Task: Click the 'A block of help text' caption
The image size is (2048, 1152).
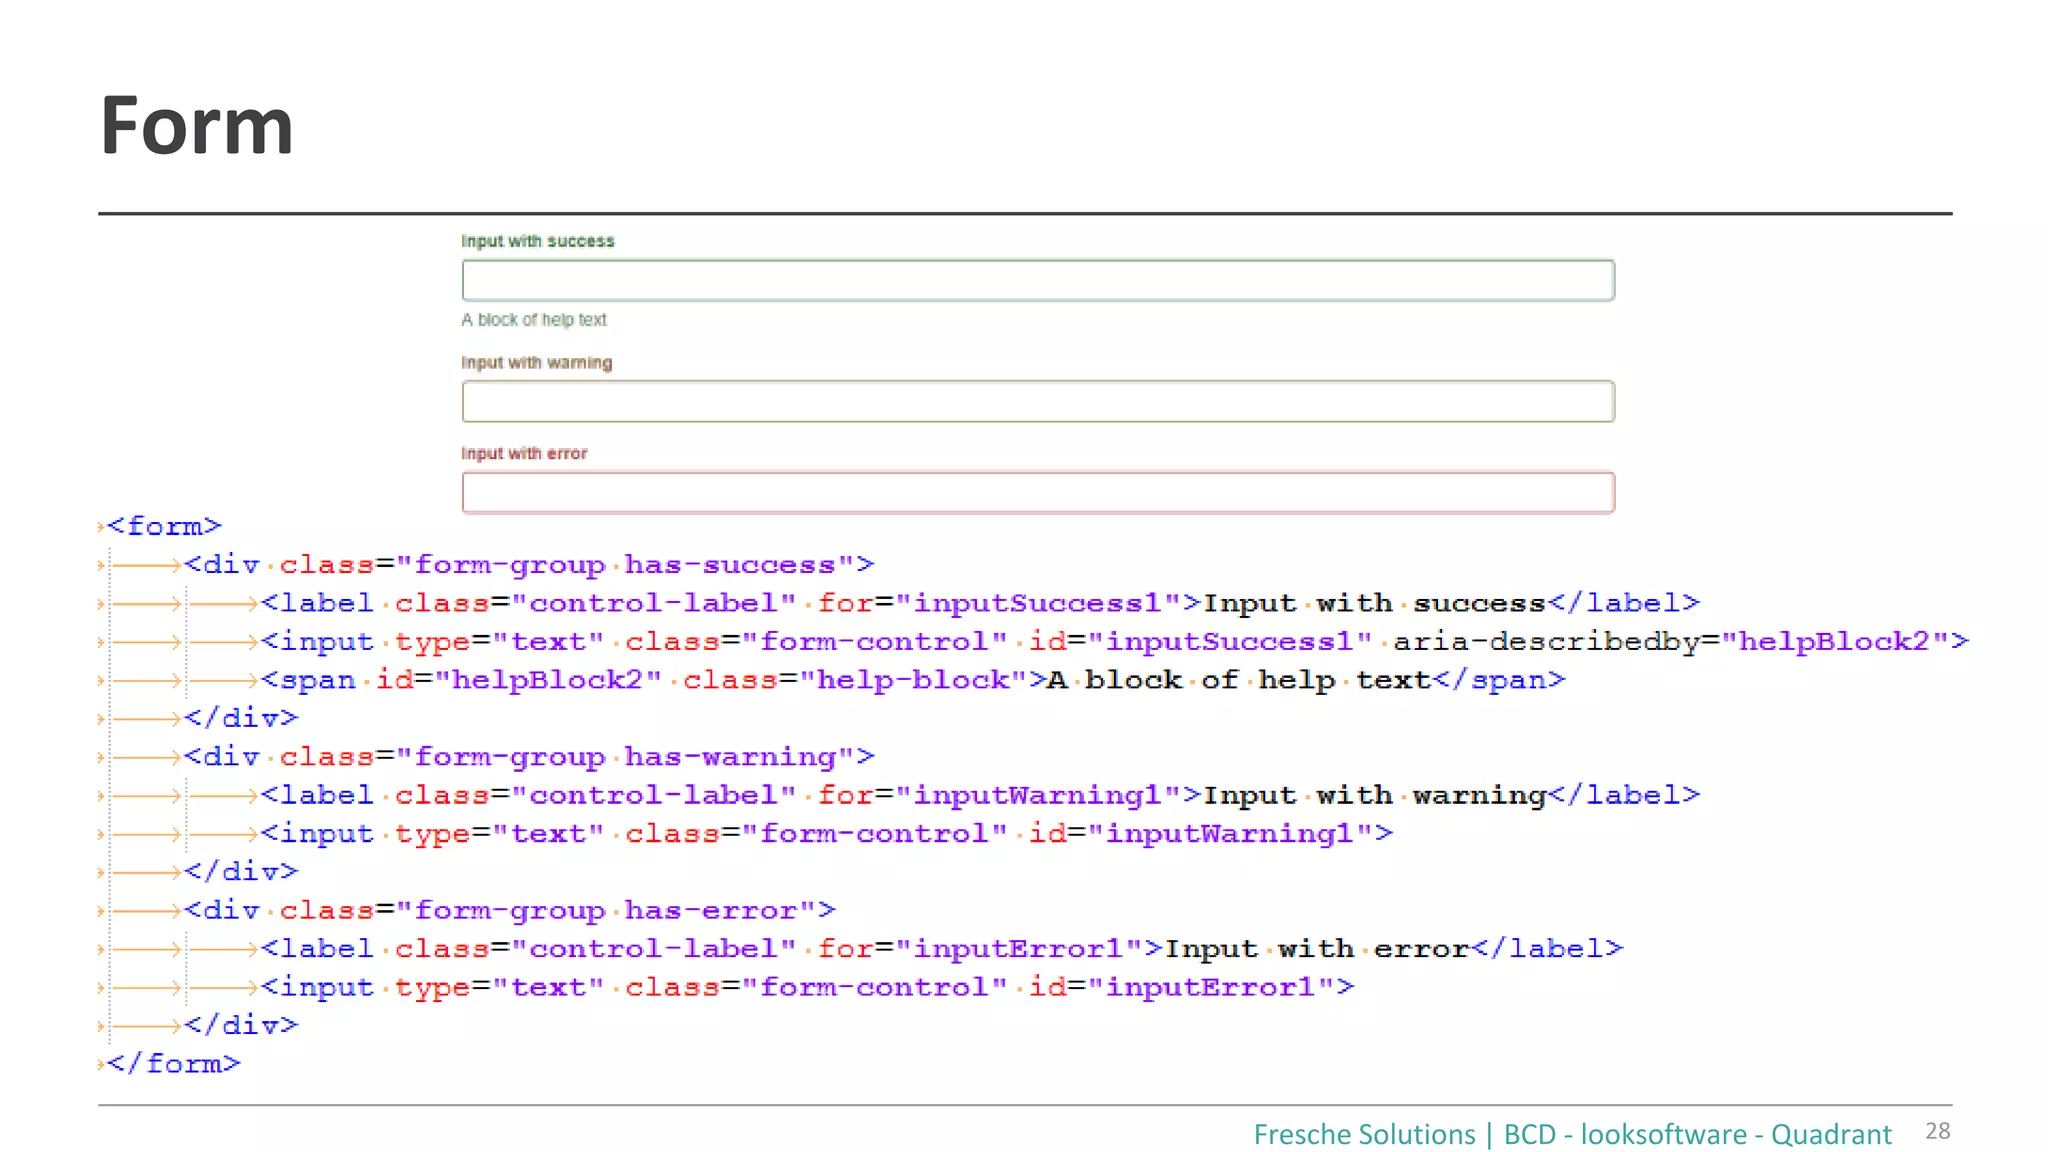Action: (x=533, y=320)
